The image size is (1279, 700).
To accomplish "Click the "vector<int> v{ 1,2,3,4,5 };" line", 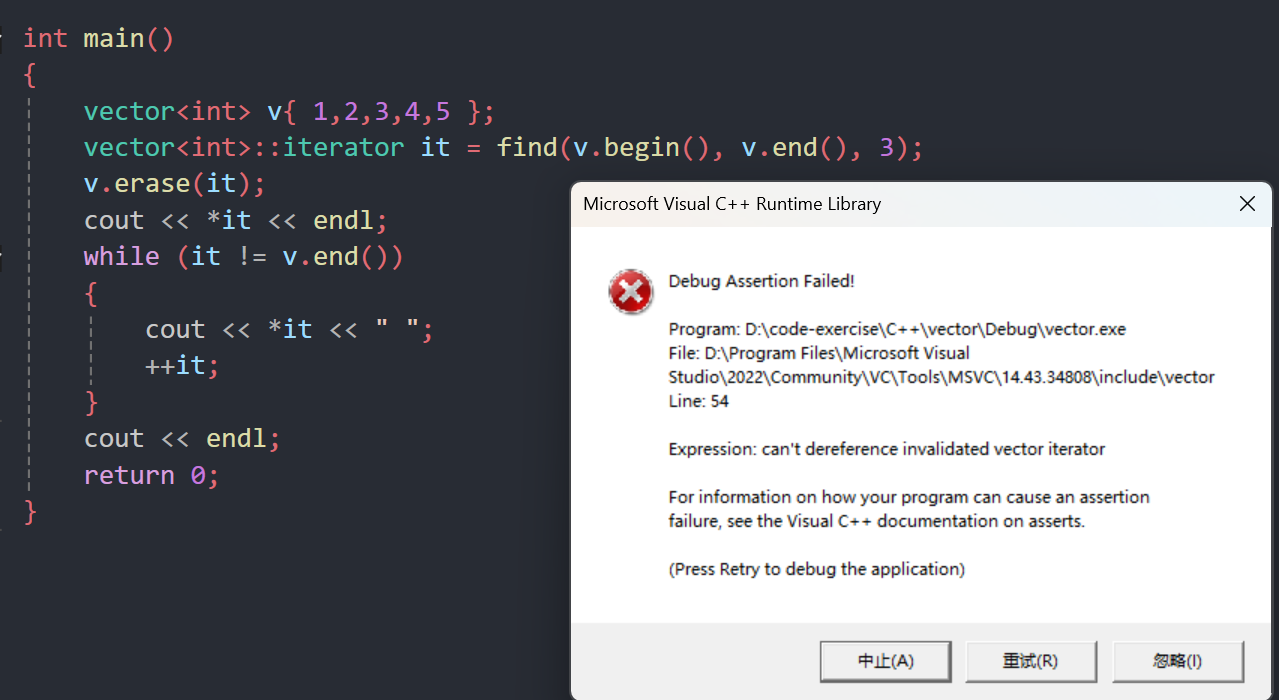I will click(x=289, y=111).
